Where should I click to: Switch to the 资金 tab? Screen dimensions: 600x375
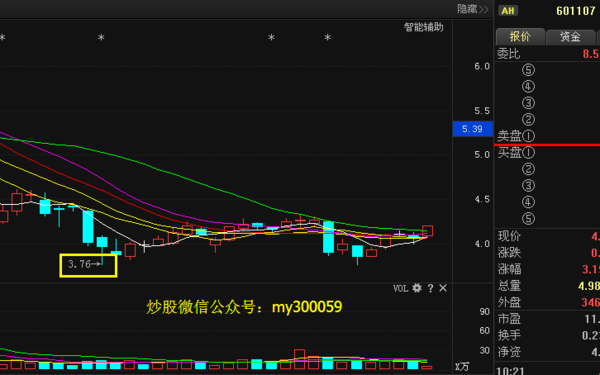[571, 36]
